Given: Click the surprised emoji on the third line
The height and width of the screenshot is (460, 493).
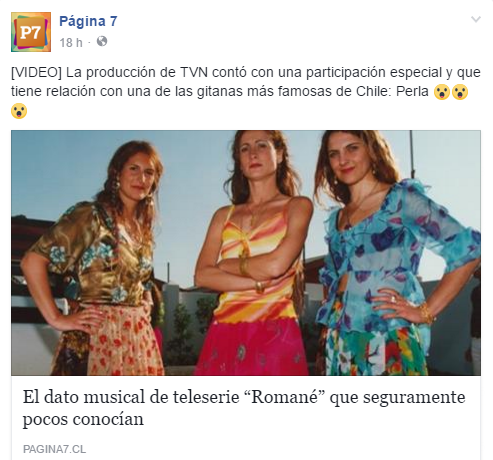Looking at the screenshot, I should [x=19, y=111].
